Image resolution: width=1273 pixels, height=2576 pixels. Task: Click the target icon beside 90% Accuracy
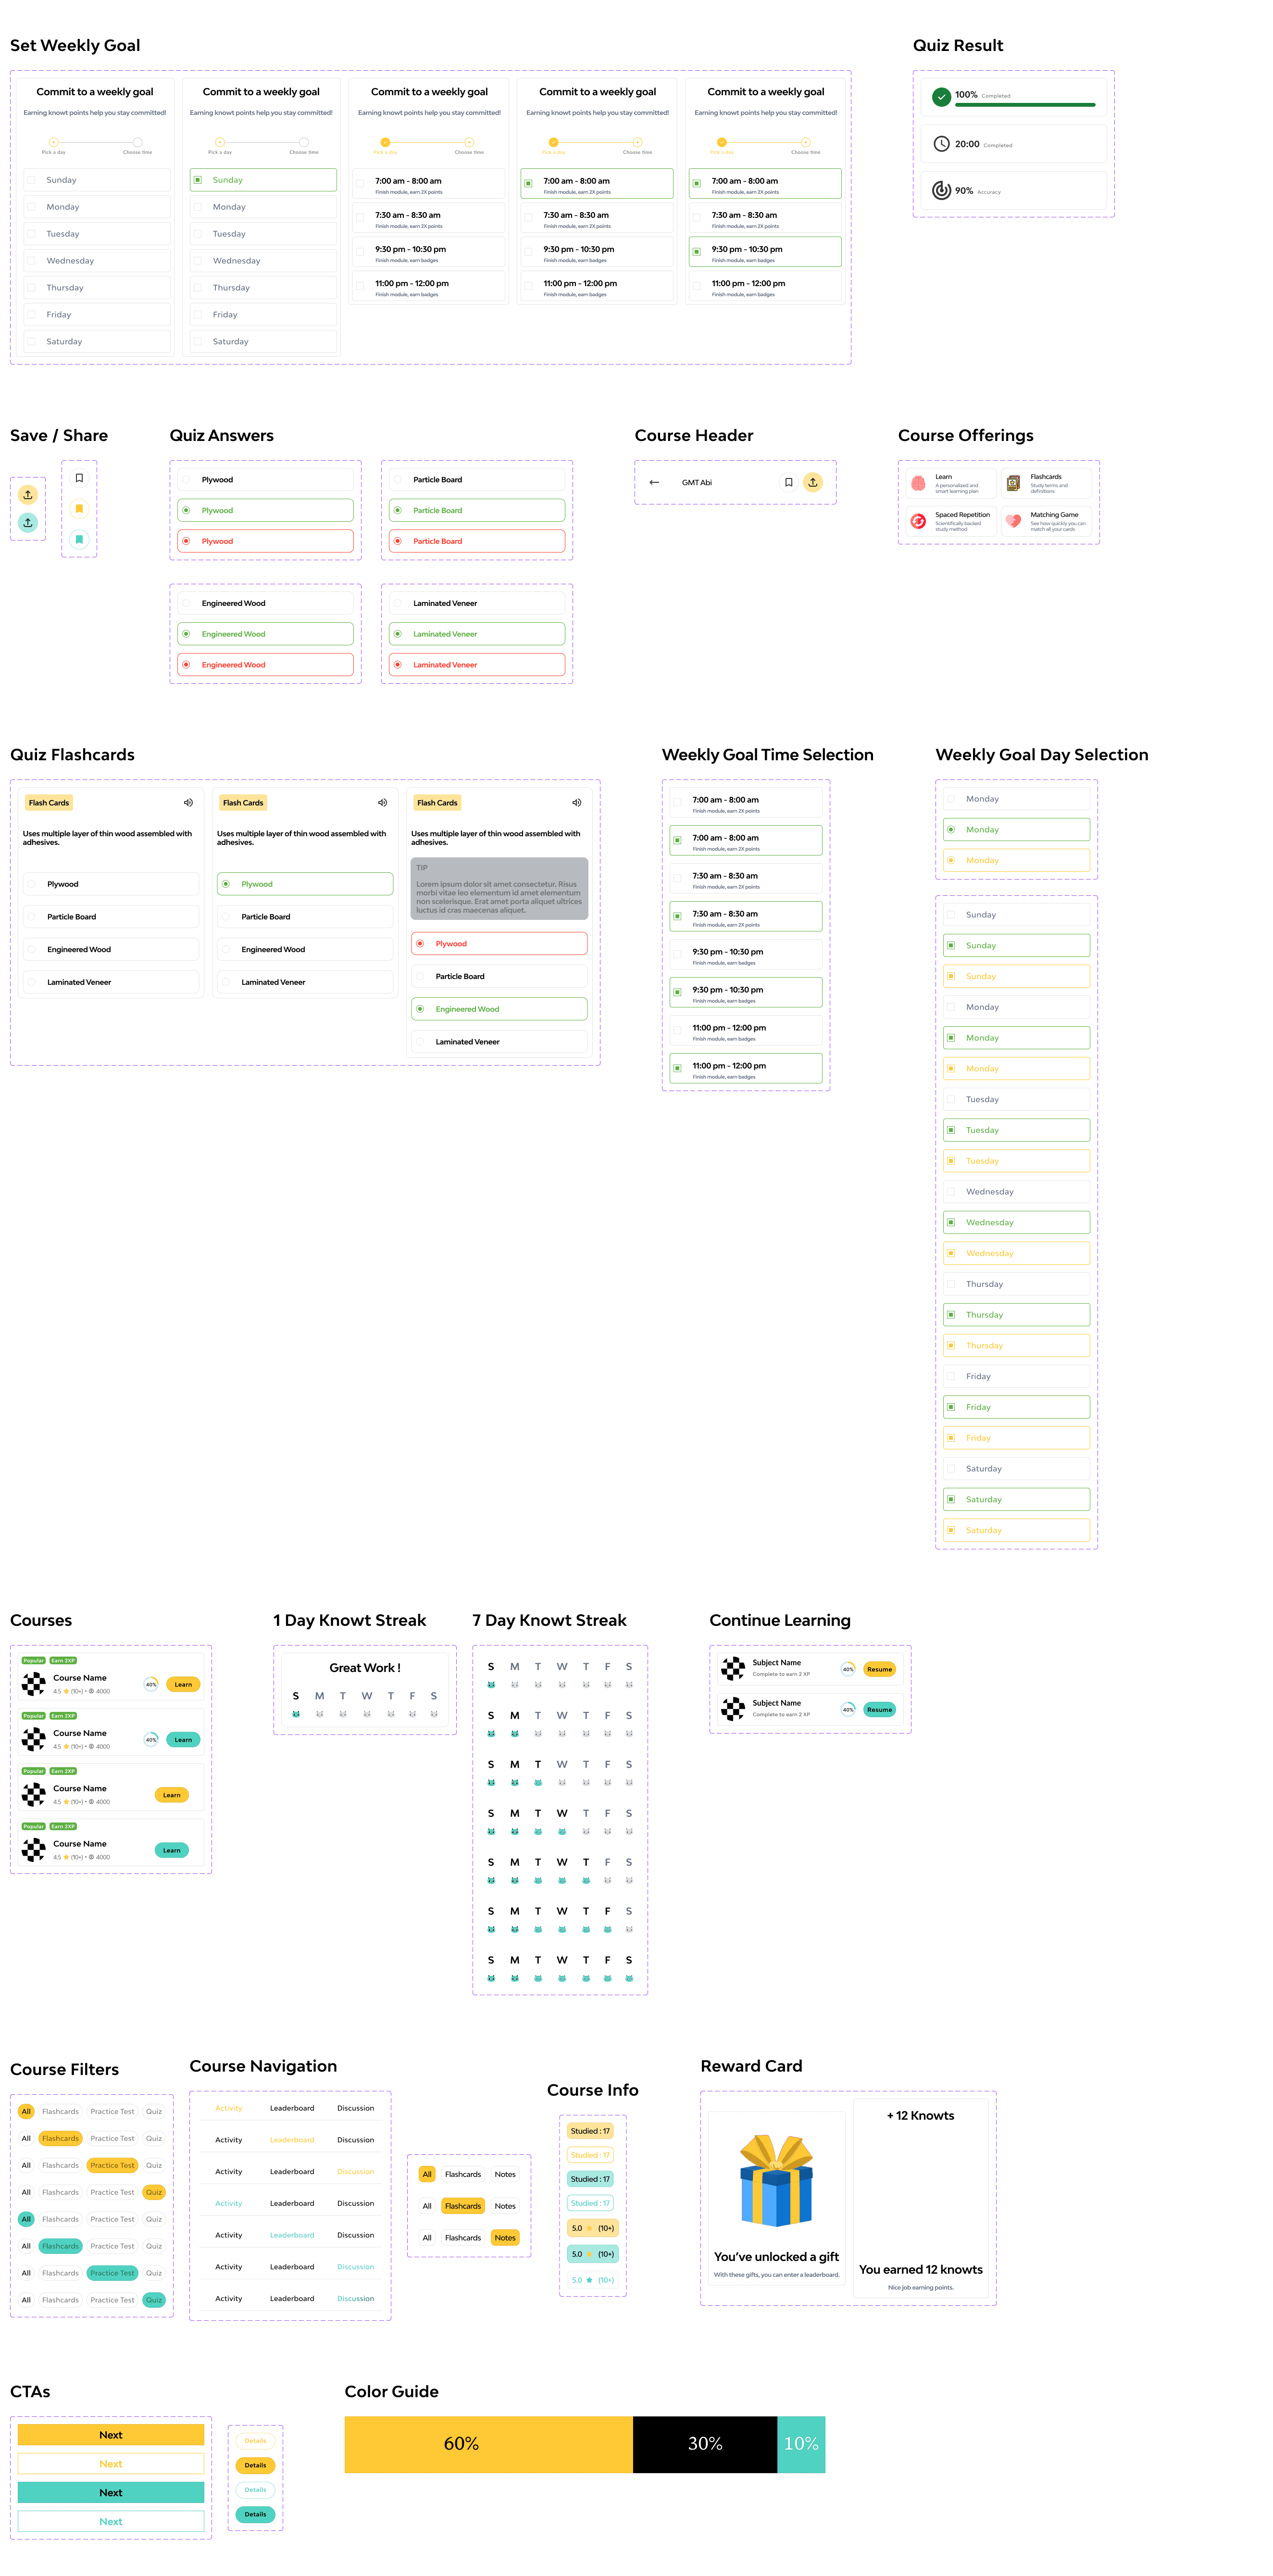point(941,190)
